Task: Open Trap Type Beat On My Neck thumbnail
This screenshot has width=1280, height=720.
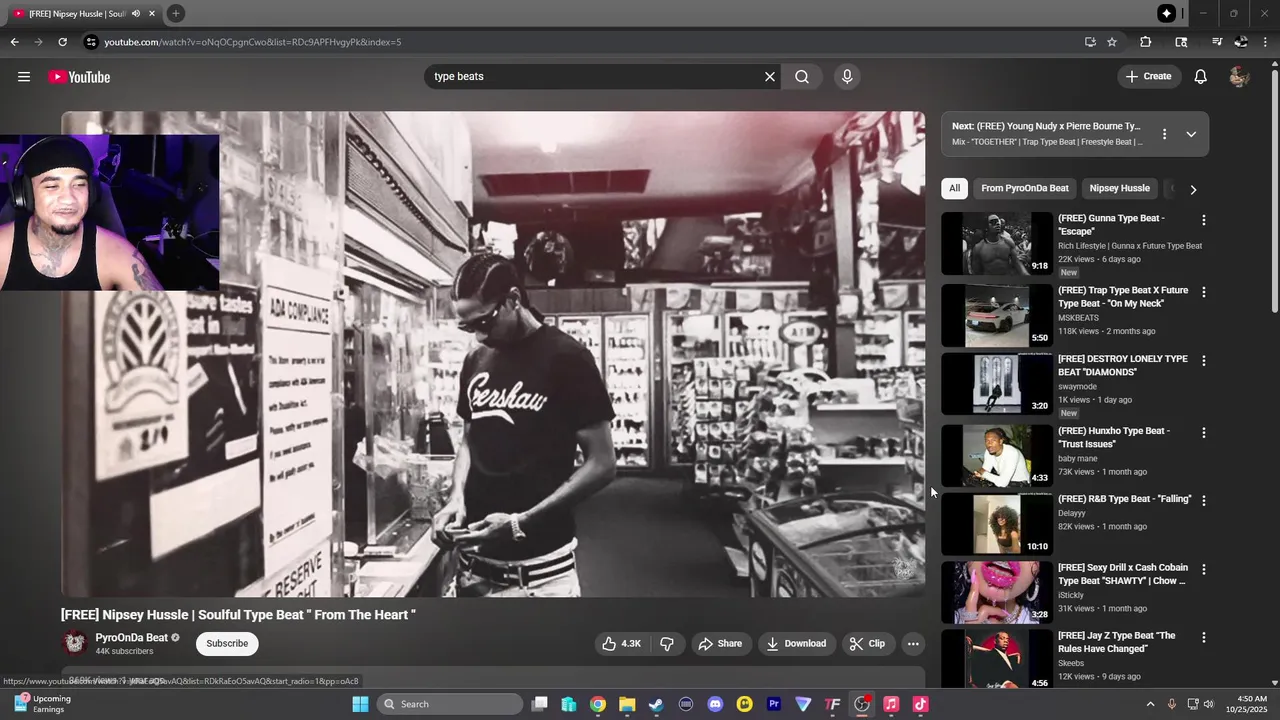Action: point(997,315)
